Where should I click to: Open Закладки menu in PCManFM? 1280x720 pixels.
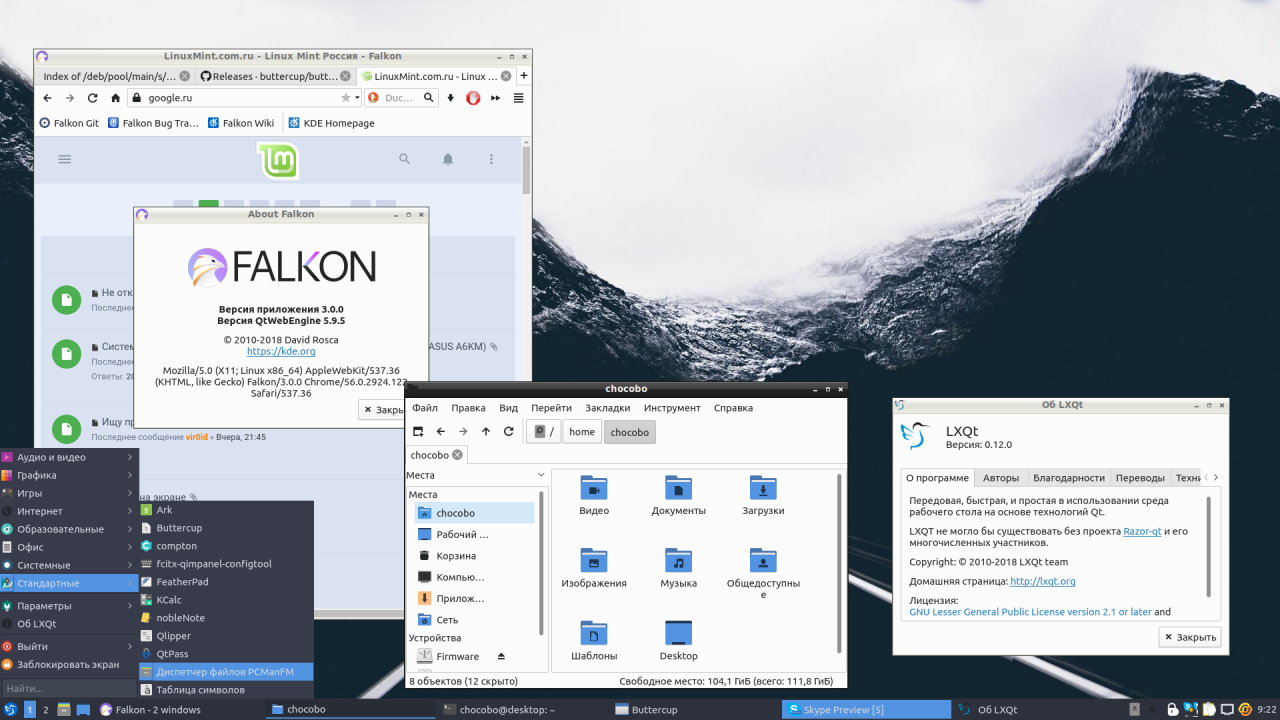coord(608,408)
